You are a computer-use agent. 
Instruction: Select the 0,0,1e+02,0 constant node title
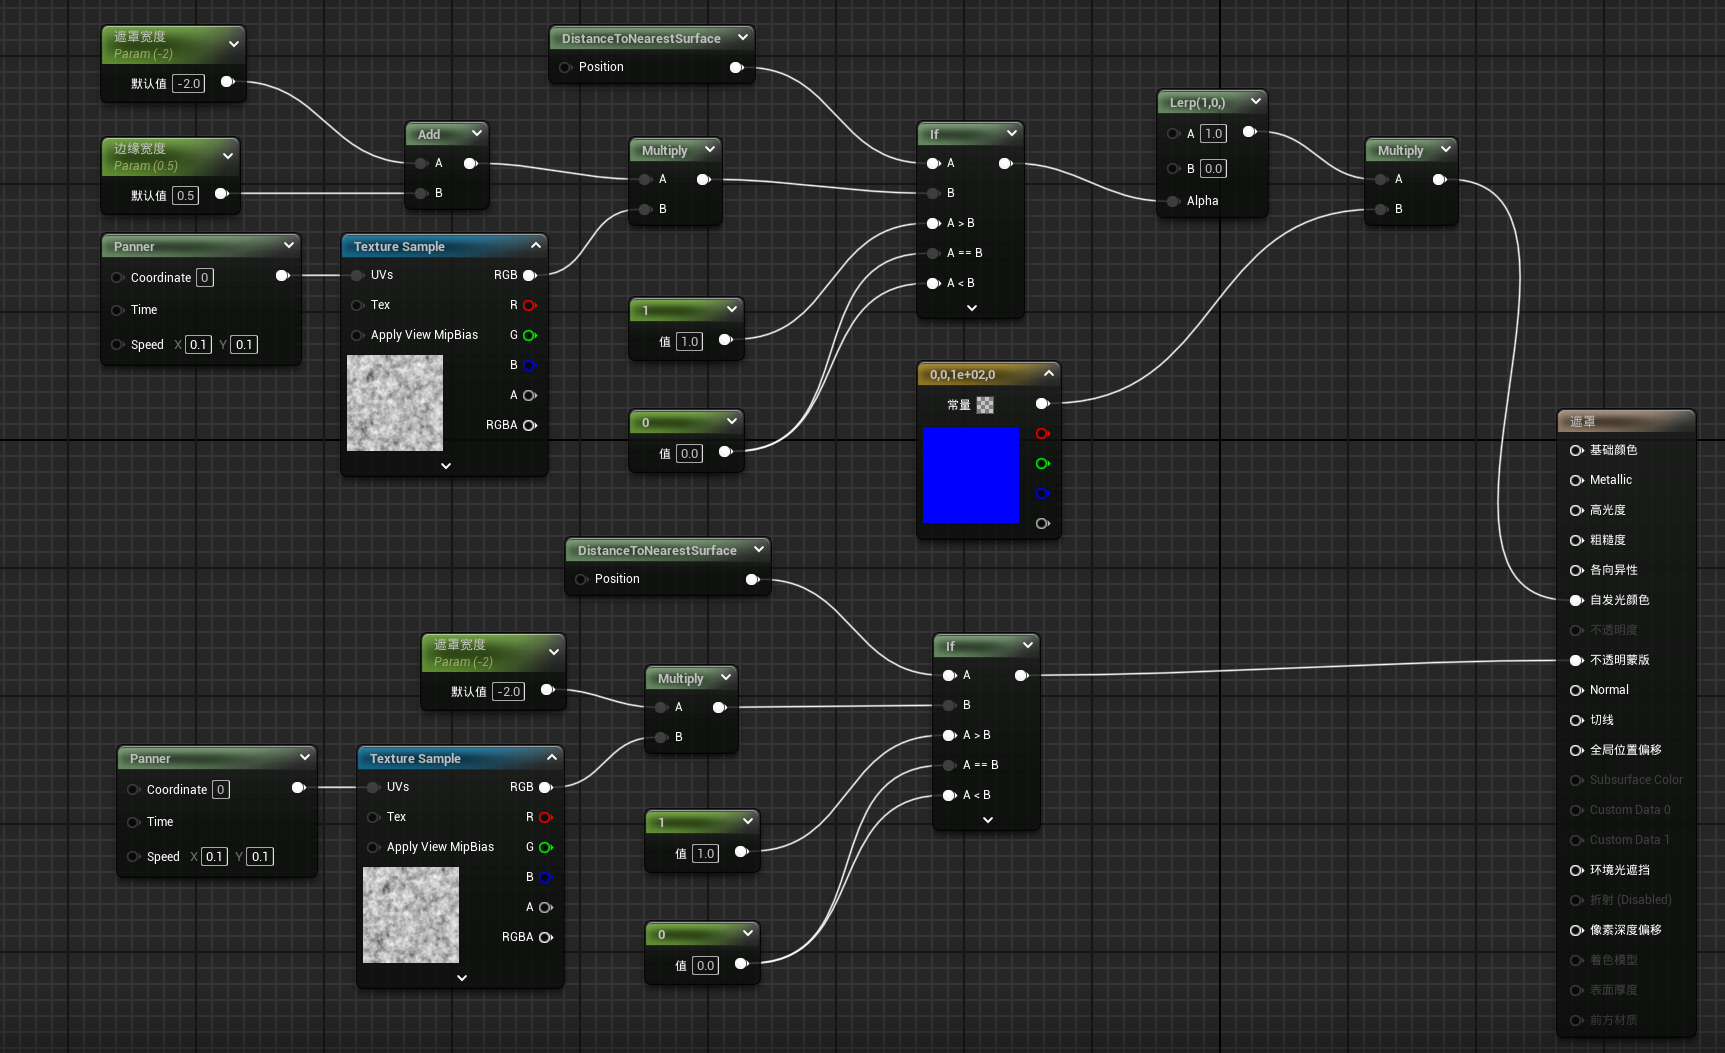pyautogui.click(x=962, y=374)
